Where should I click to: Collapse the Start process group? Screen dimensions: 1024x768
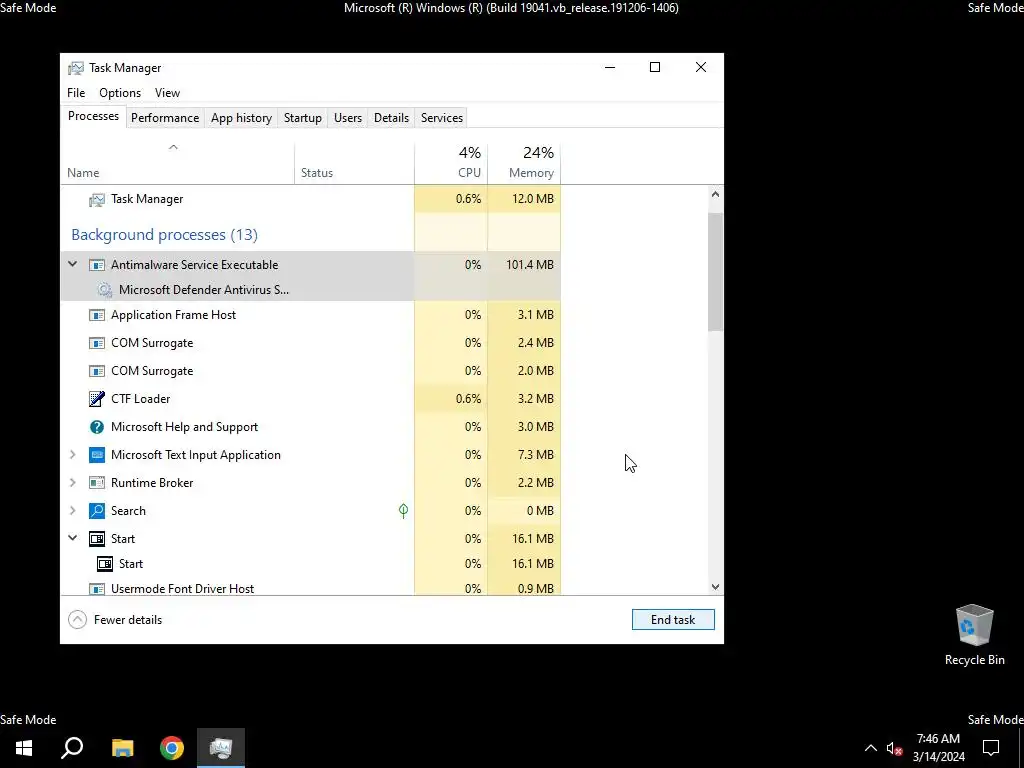[x=72, y=538]
